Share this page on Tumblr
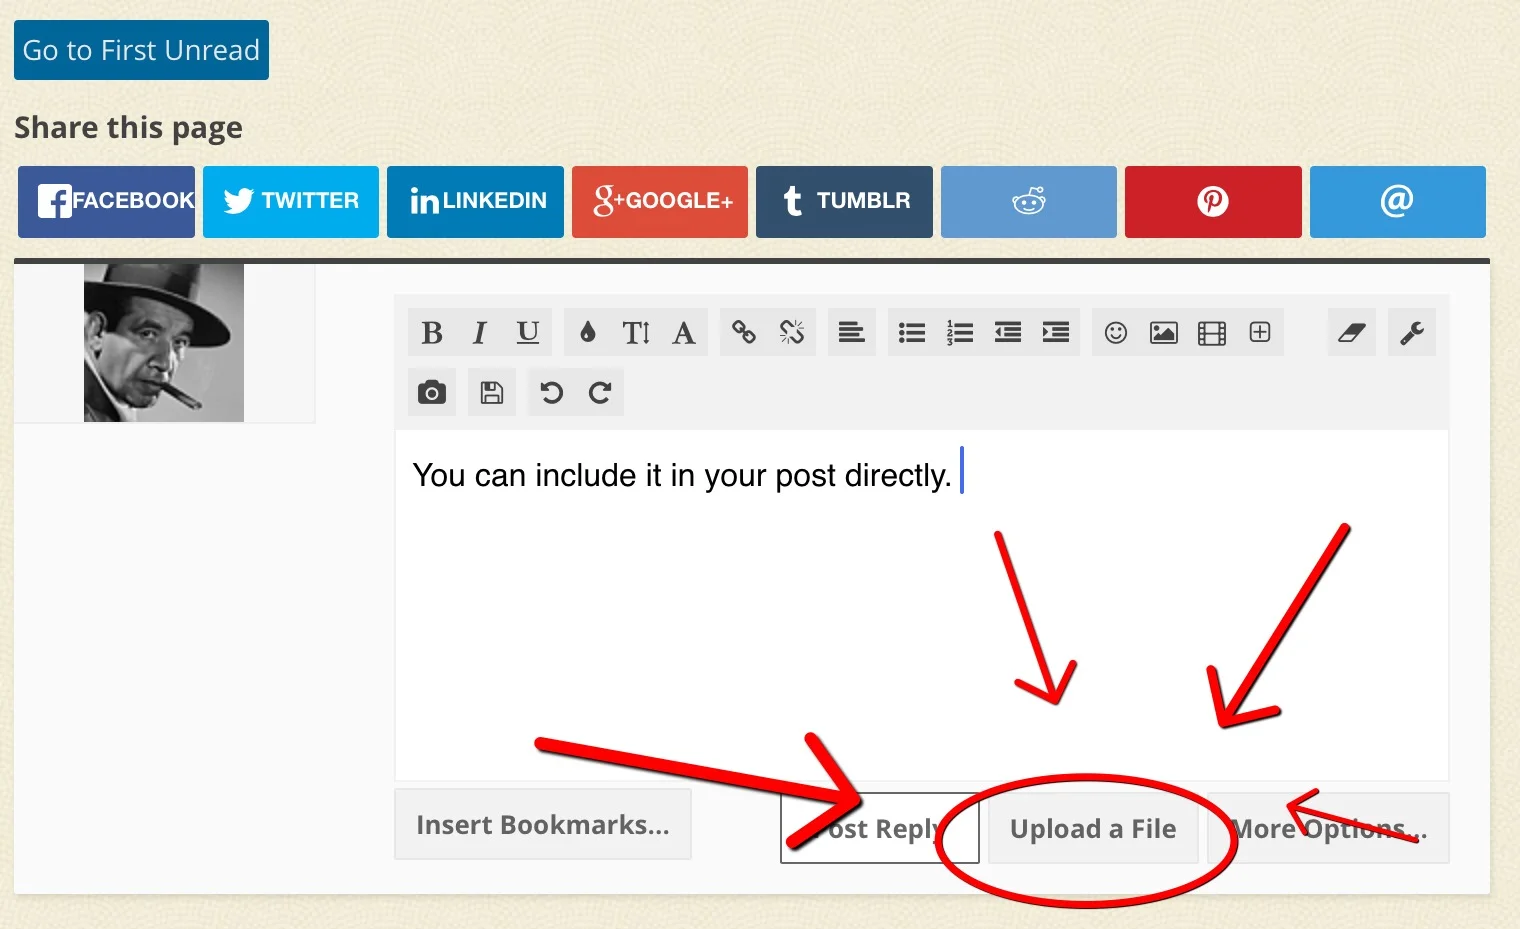This screenshot has height=929, width=1520. click(x=844, y=201)
